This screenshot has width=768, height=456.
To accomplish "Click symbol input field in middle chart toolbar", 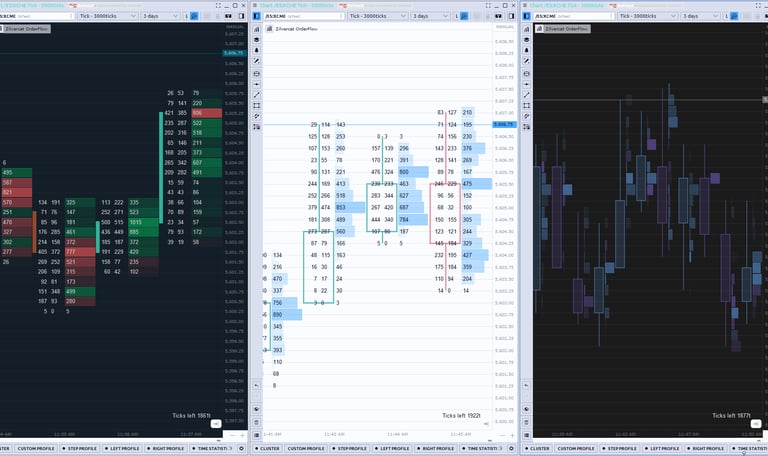I will coord(304,16).
